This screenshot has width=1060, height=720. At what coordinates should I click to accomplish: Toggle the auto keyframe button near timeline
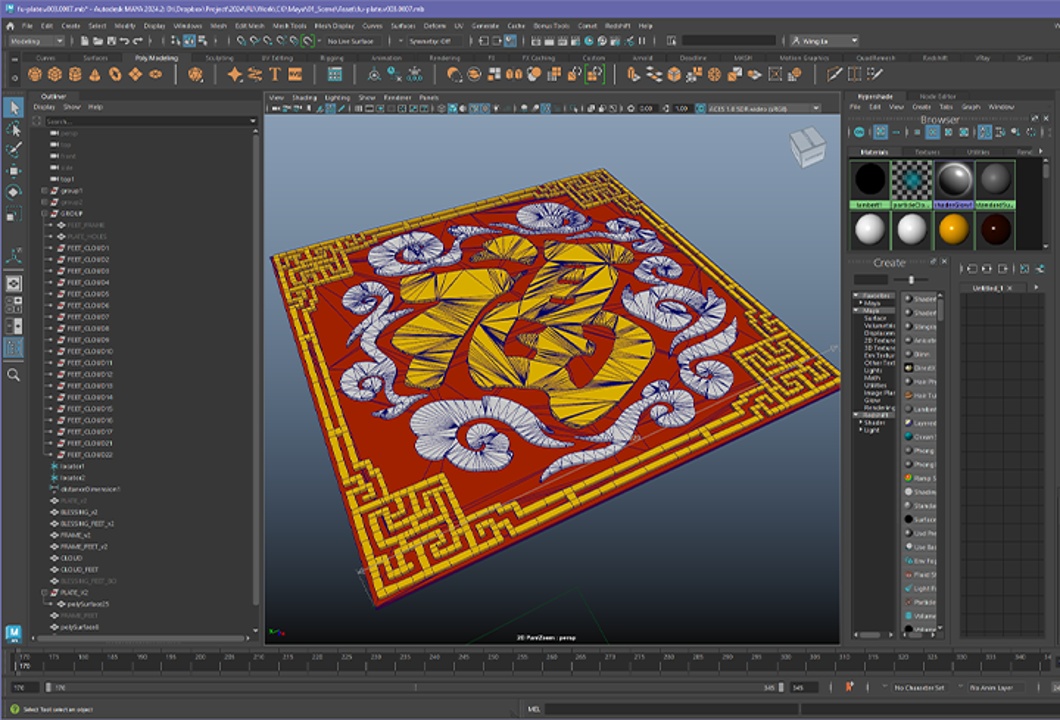(x=850, y=688)
